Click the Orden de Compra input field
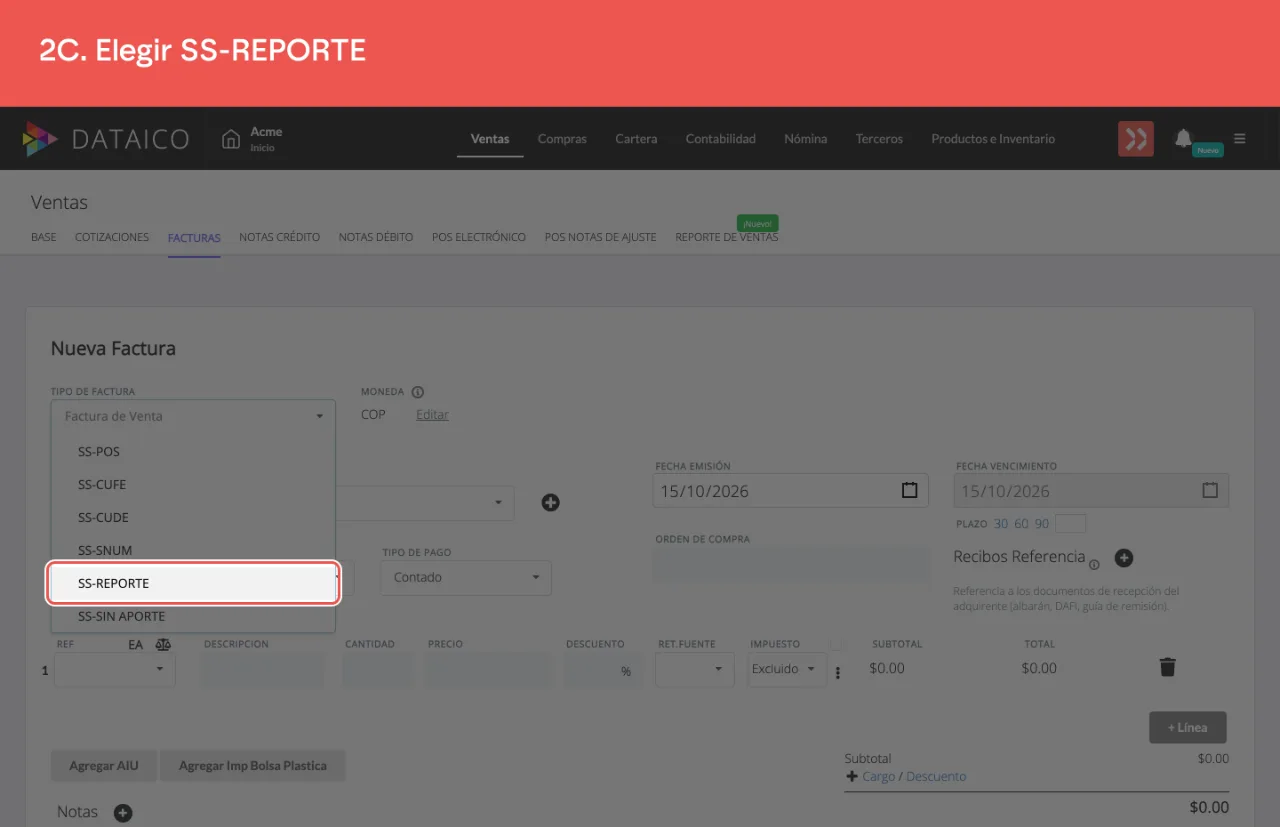Image resolution: width=1280 pixels, height=827 pixels. click(x=792, y=563)
